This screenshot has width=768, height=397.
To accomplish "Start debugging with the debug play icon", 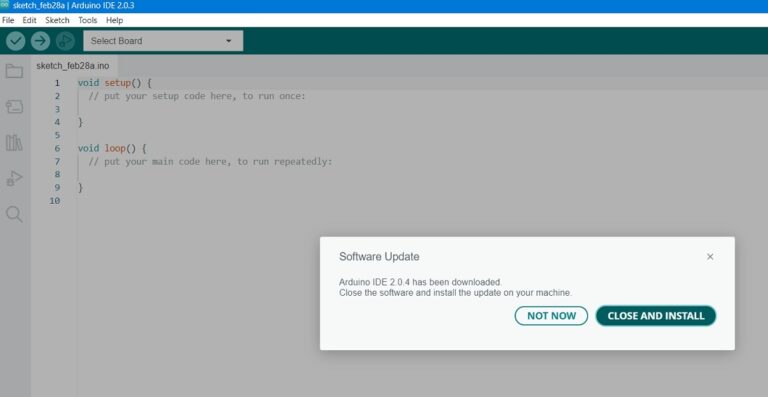I will pos(65,41).
